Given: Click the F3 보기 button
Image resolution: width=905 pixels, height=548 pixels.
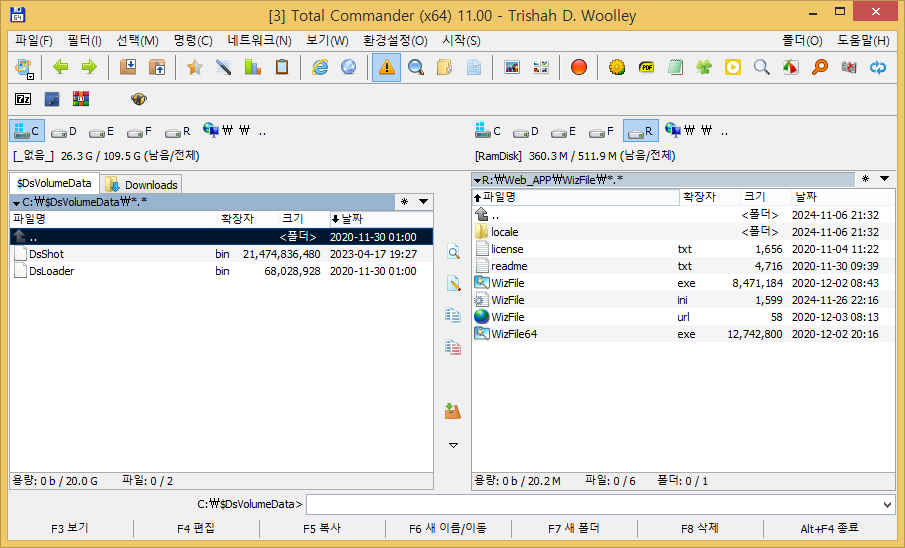Looking at the screenshot, I should pyautogui.click(x=70, y=528).
